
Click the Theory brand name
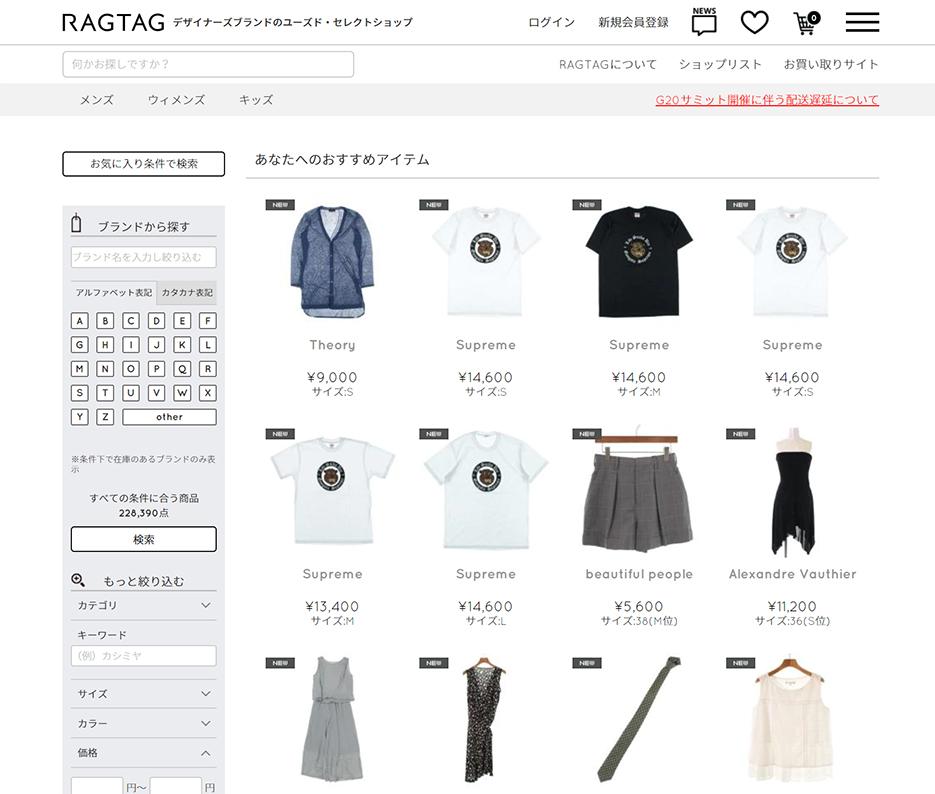coord(332,345)
